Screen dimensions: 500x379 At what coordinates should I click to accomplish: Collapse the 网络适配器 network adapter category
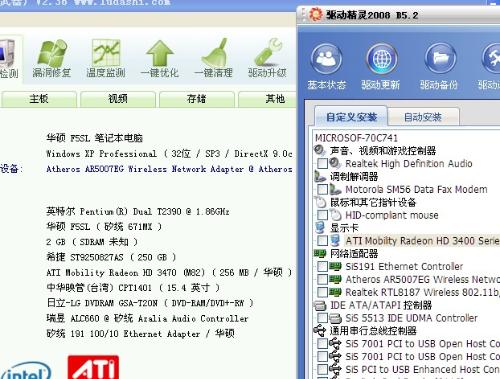pyautogui.click(x=354, y=254)
